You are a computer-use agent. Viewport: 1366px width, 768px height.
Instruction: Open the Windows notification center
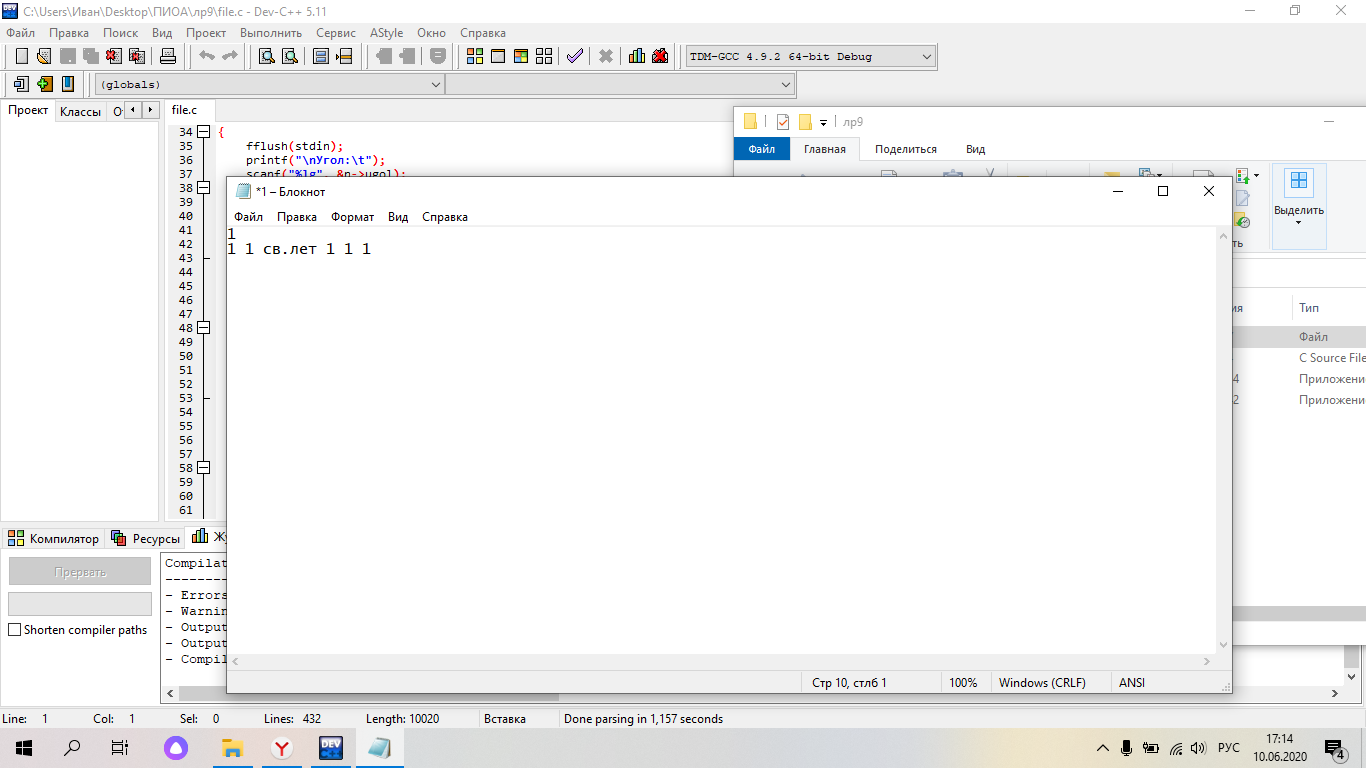[1335, 748]
